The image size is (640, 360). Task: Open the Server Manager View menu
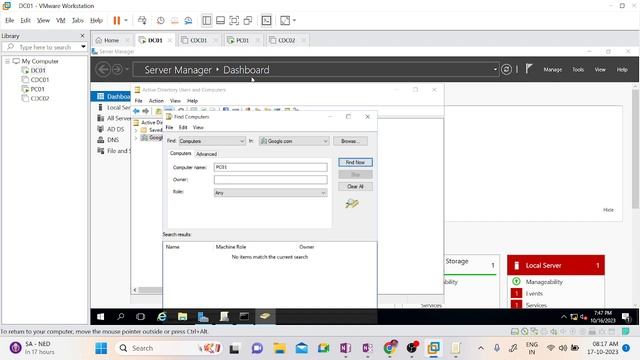600,70
